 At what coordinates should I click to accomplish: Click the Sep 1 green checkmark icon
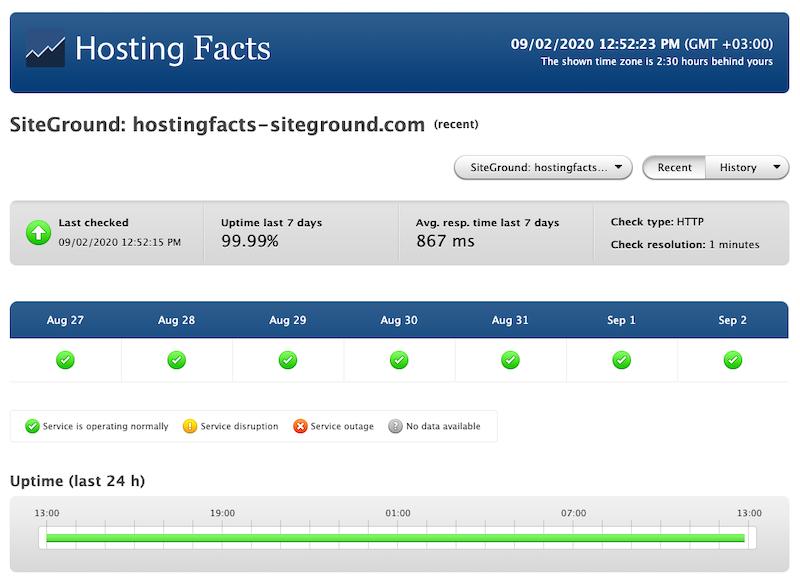(x=621, y=360)
